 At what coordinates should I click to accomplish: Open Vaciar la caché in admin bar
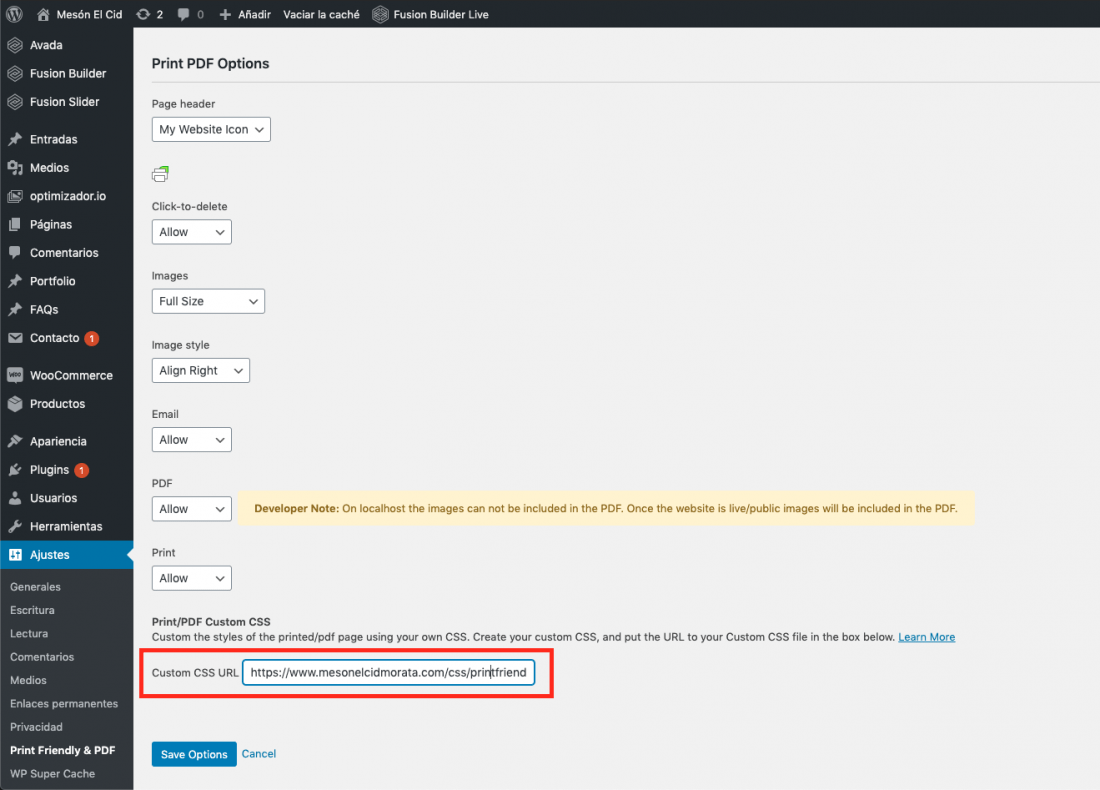(x=321, y=14)
